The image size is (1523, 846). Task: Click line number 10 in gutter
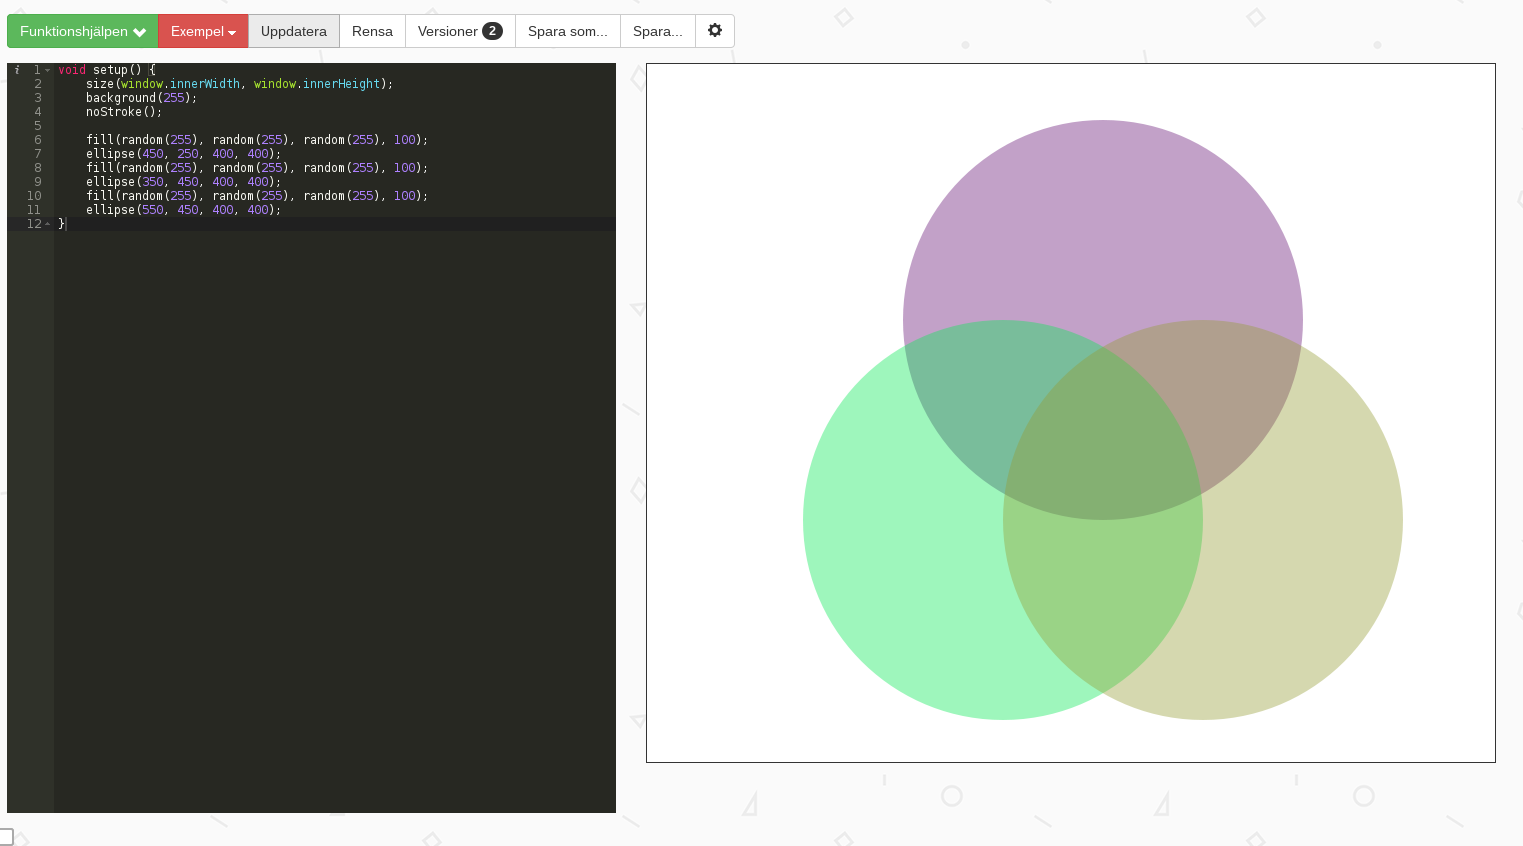pyautogui.click(x=34, y=196)
